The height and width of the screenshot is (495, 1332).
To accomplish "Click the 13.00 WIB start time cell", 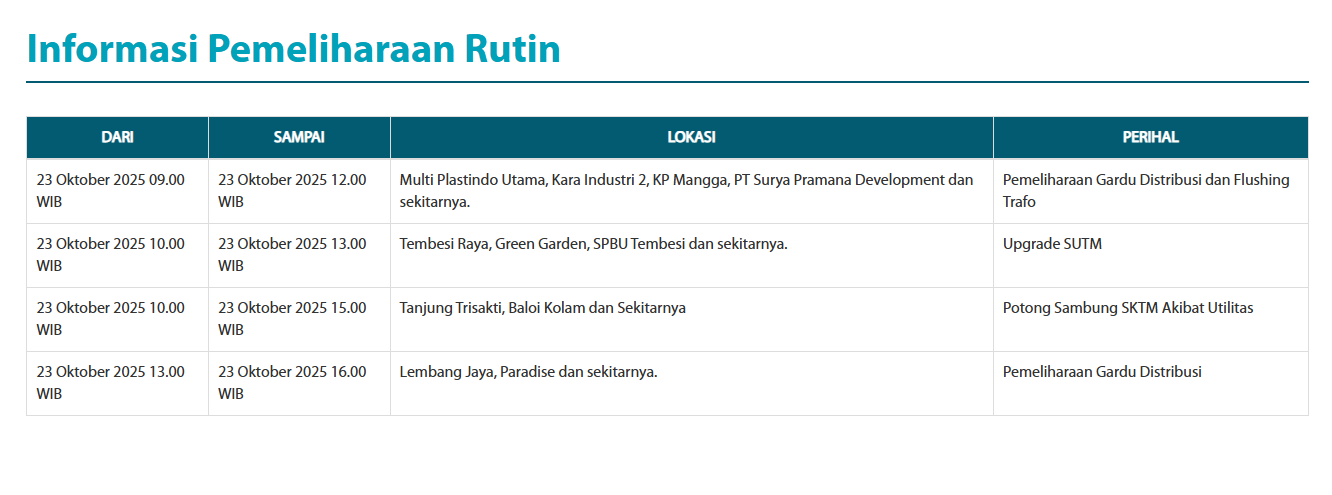I will point(111,383).
